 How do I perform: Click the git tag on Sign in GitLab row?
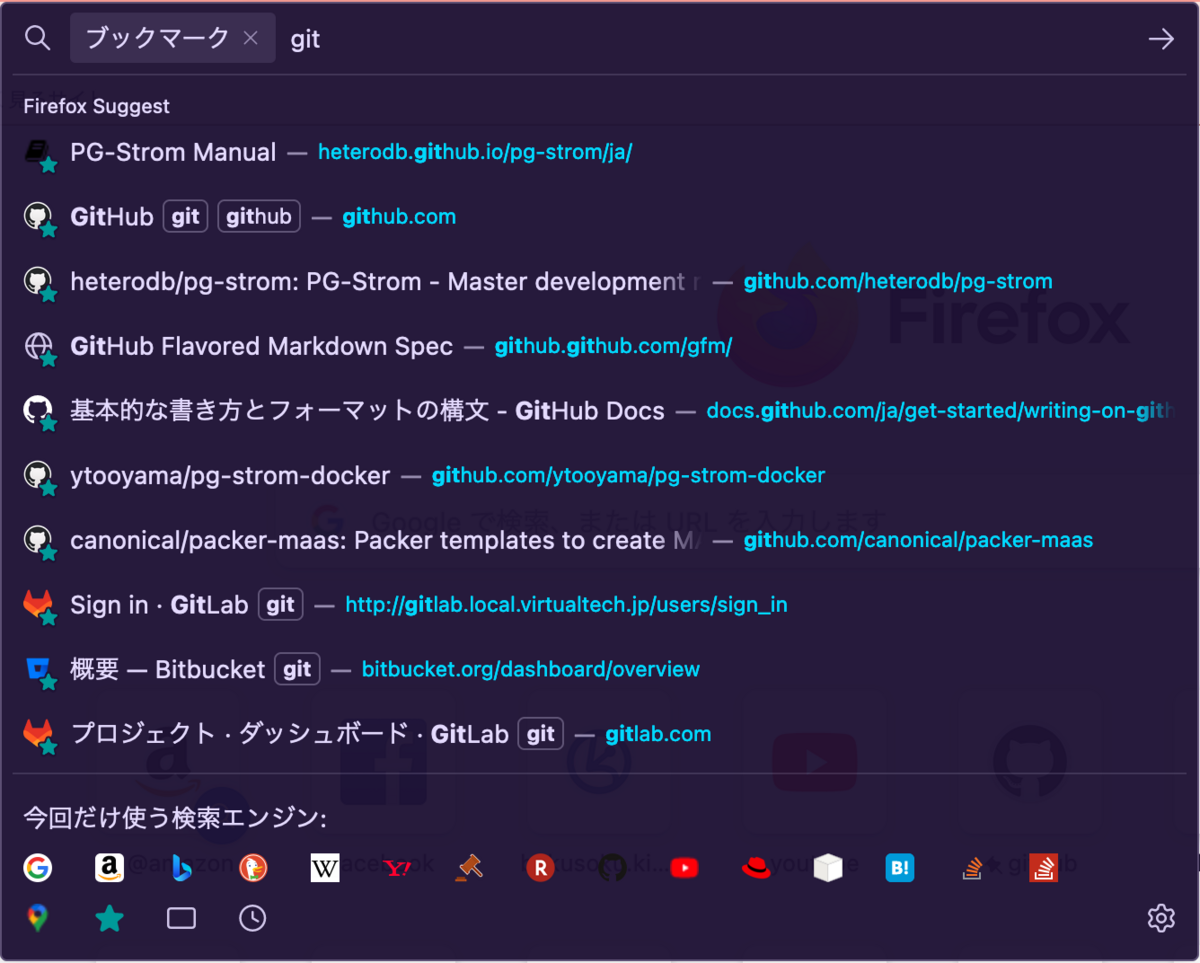click(281, 605)
